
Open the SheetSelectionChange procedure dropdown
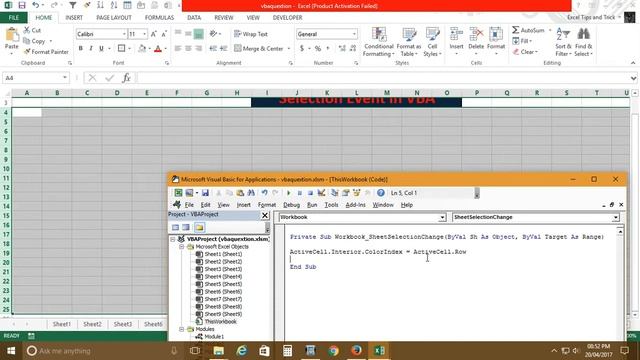(x=616, y=218)
